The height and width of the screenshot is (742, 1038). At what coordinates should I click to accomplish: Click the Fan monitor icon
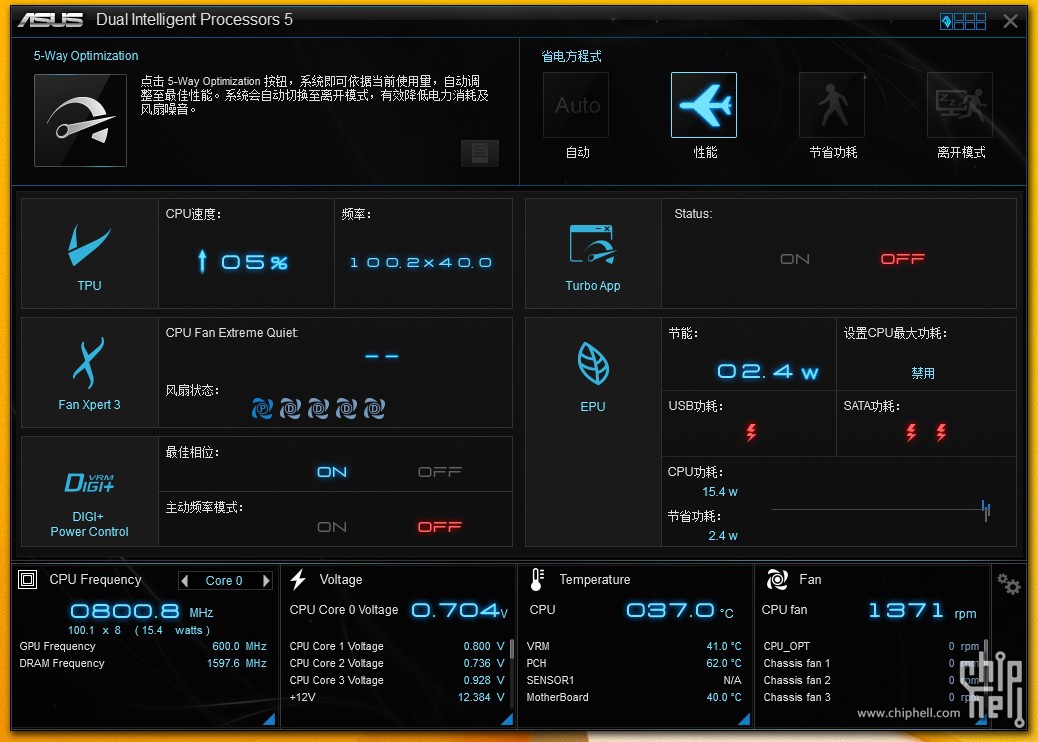click(x=777, y=580)
